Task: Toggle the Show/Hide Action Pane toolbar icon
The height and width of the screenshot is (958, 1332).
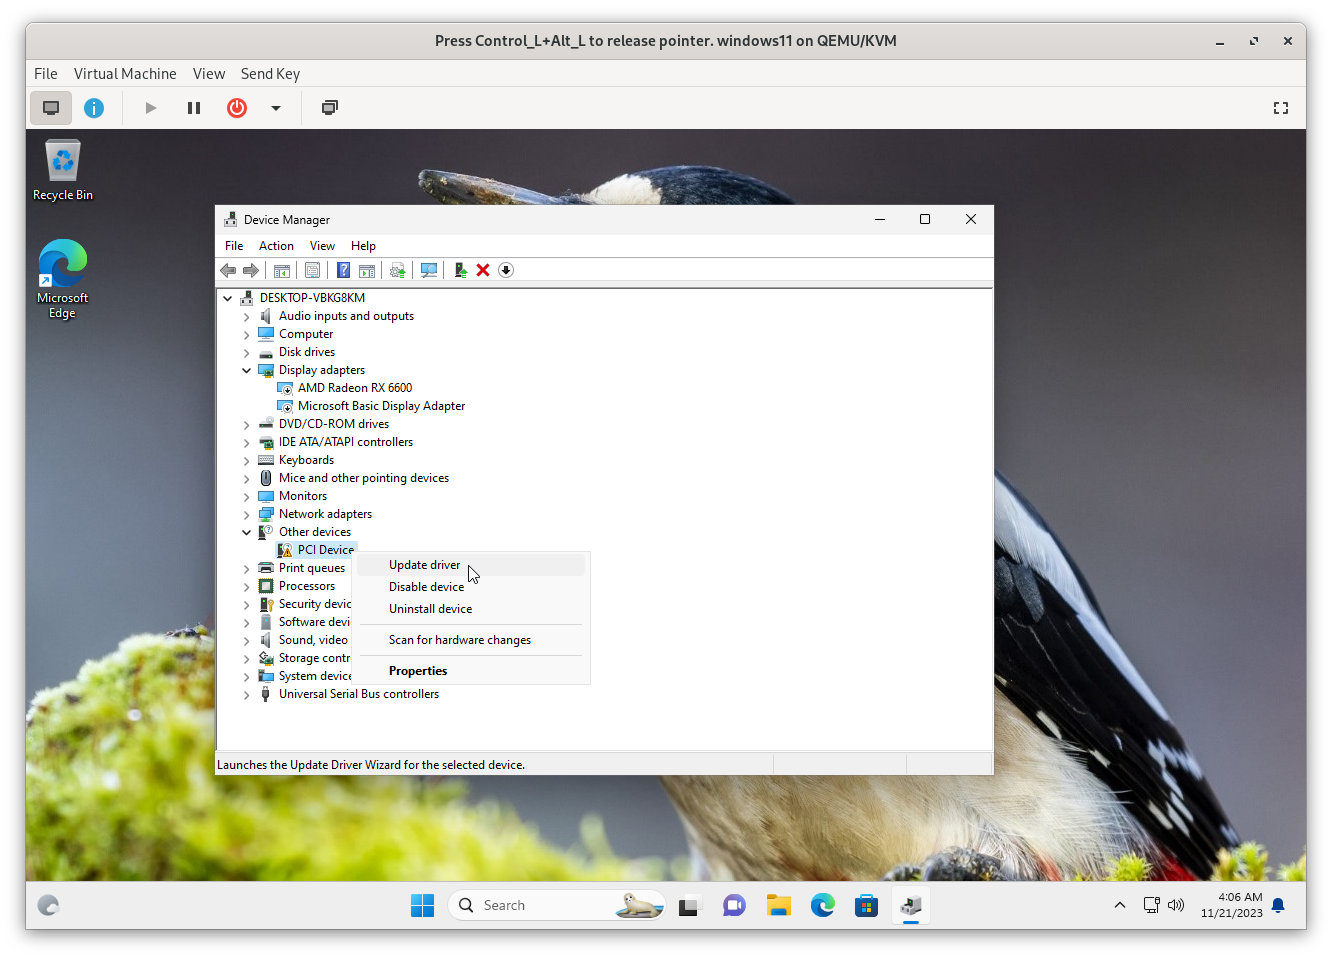Action: coord(367,270)
